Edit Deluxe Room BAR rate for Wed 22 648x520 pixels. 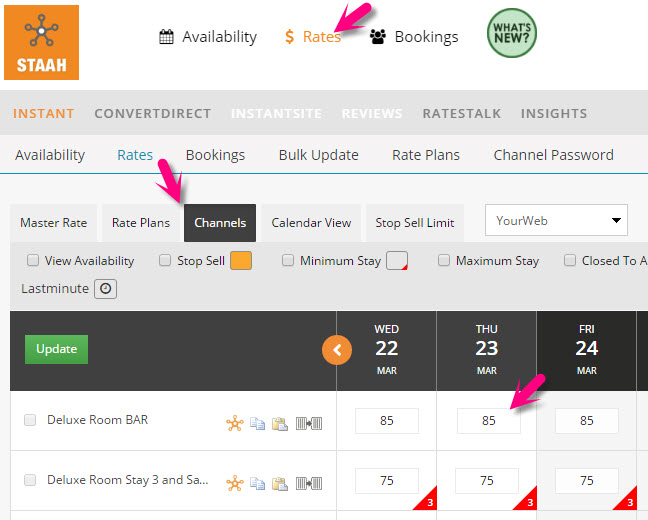[387, 421]
